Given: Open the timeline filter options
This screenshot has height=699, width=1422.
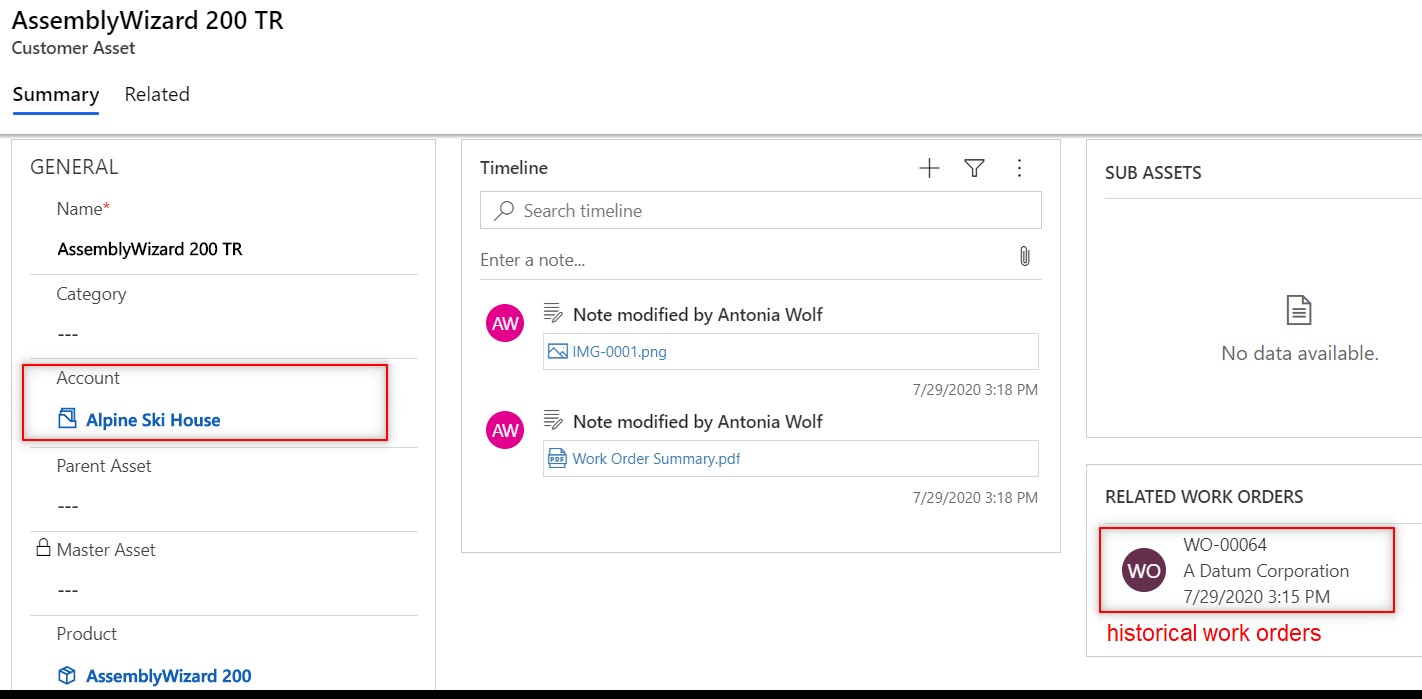Looking at the screenshot, I should 973,168.
